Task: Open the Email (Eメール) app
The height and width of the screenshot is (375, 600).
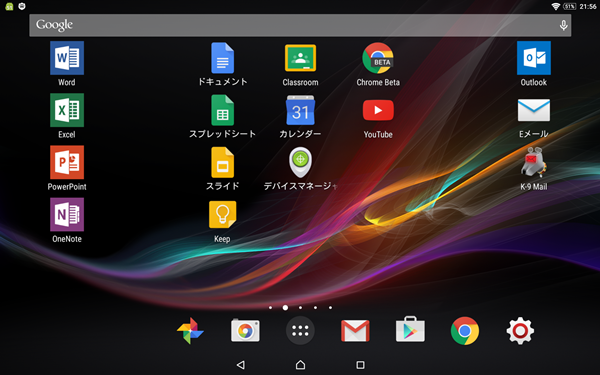Action: (x=534, y=110)
